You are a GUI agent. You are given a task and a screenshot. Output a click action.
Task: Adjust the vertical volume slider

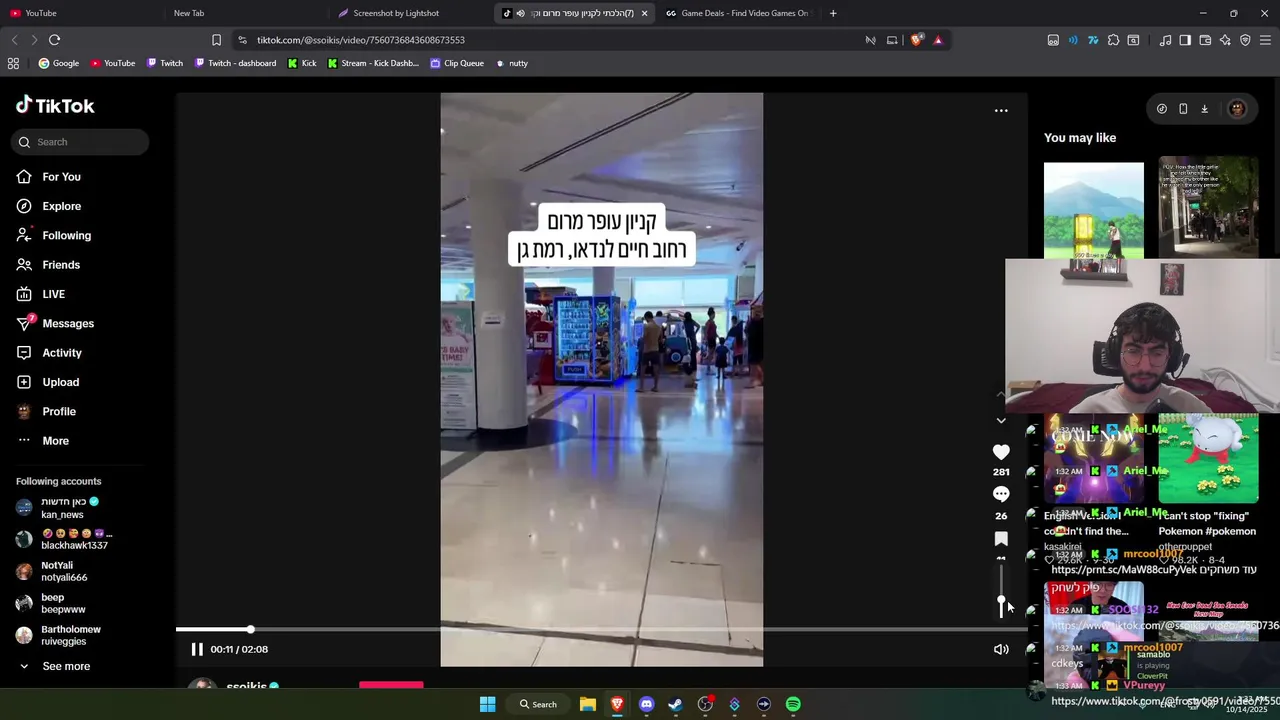click(x=1001, y=590)
